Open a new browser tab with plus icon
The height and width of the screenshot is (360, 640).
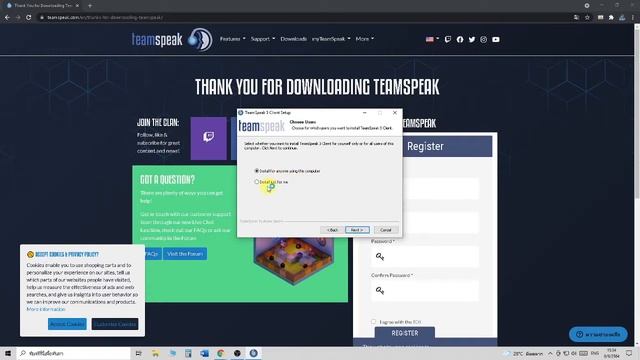click(90, 6)
